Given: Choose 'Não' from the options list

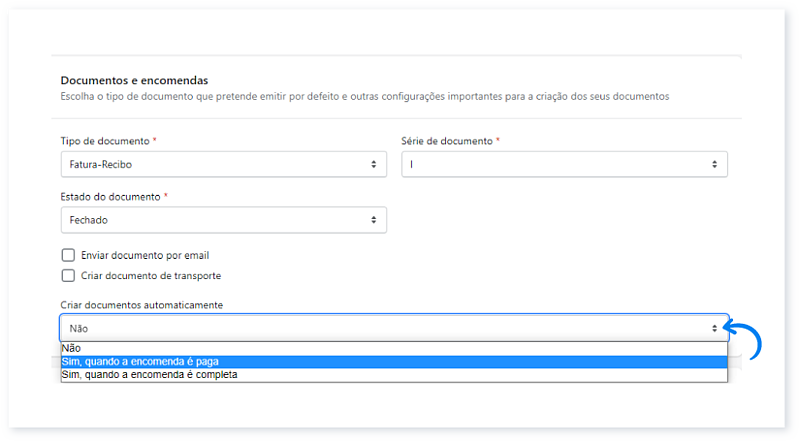Looking at the screenshot, I should click(x=394, y=348).
